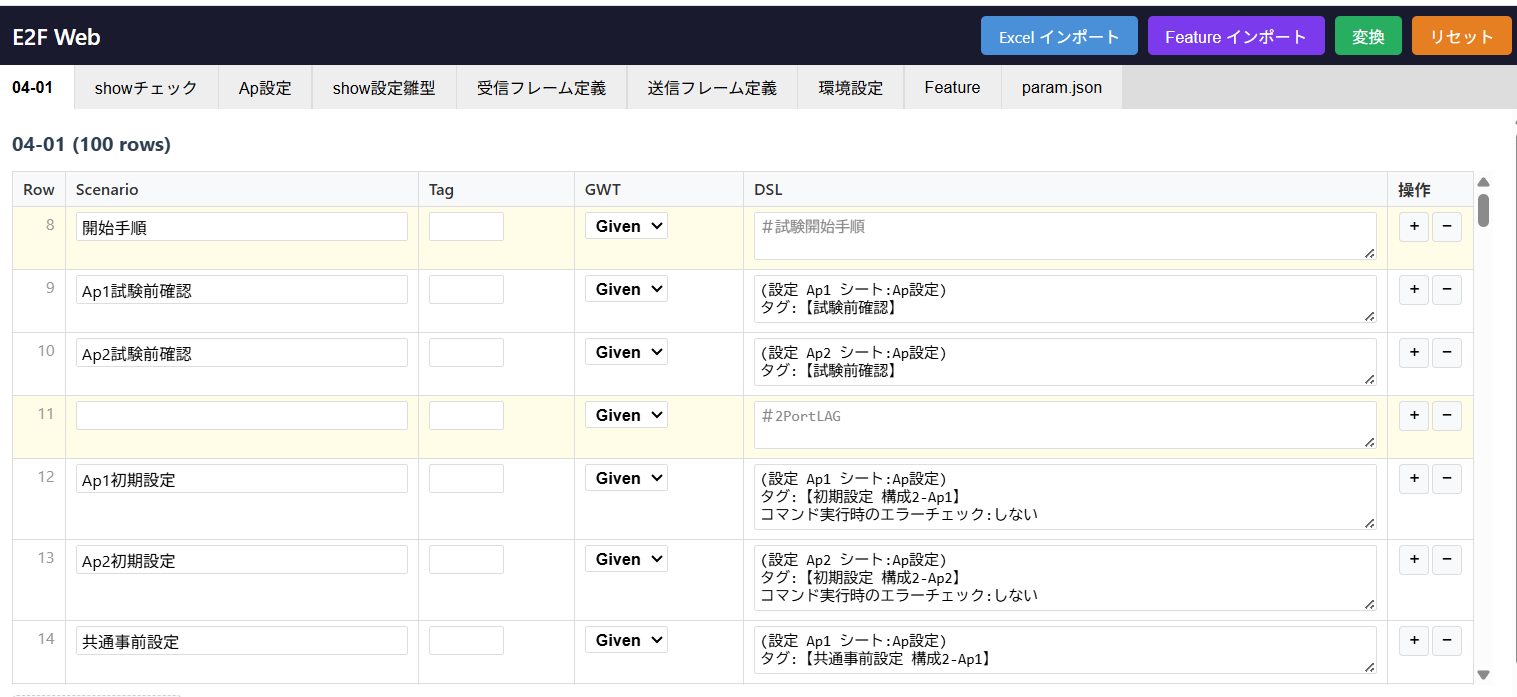Click the Excel インポート button
The image size is (1517, 697).
point(1059,34)
